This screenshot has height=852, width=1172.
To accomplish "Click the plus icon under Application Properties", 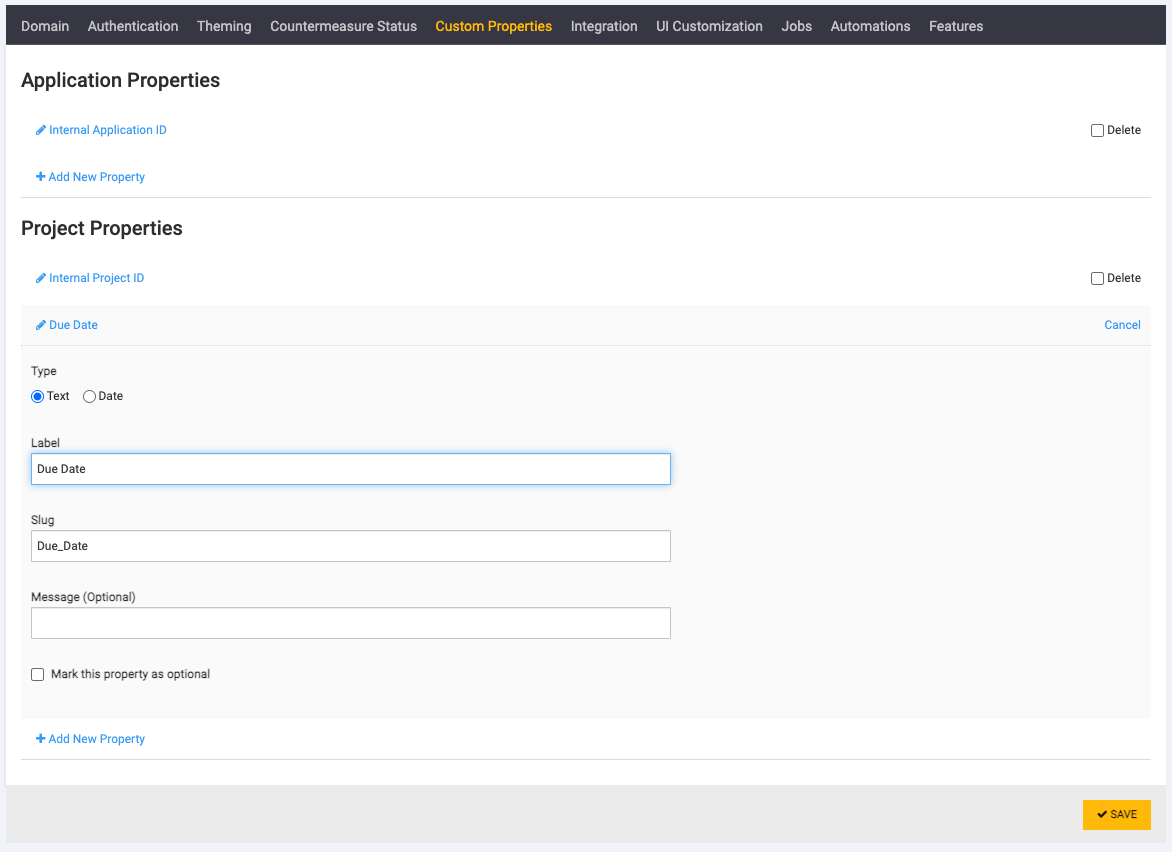I will (40, 176).
